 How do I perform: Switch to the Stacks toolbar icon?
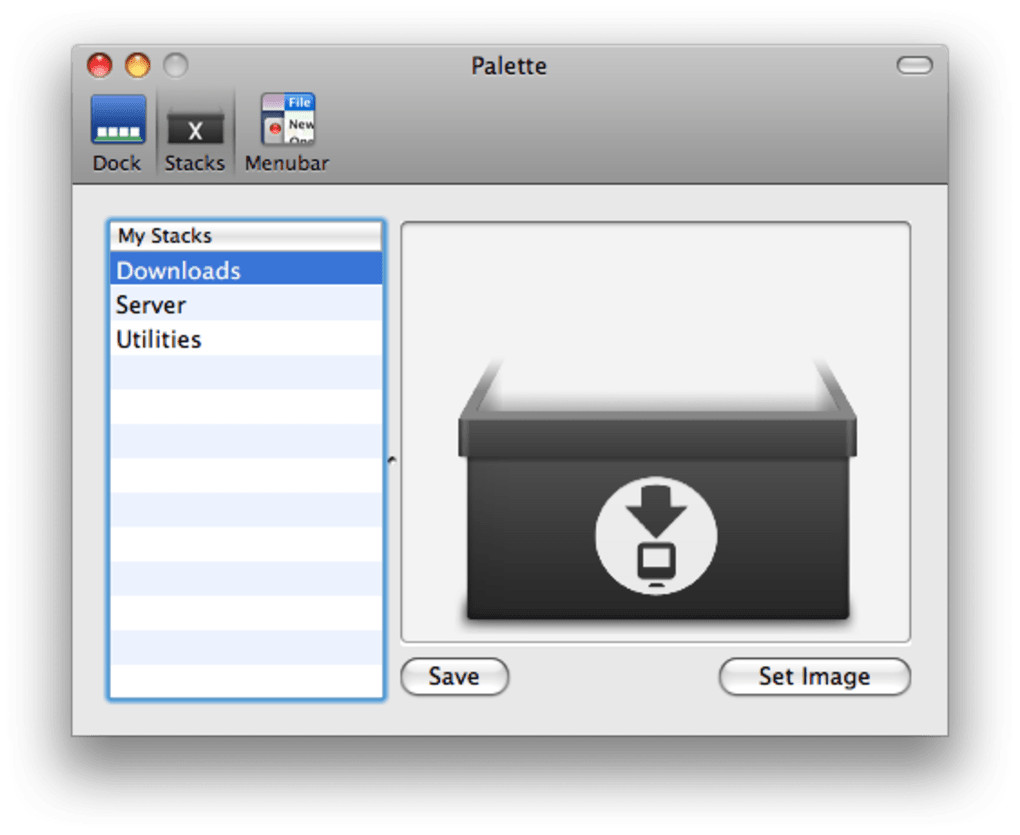[195, 134]
